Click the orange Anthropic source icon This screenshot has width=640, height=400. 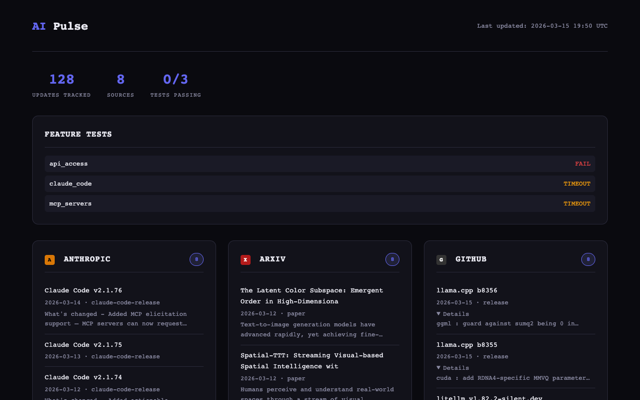49,260
